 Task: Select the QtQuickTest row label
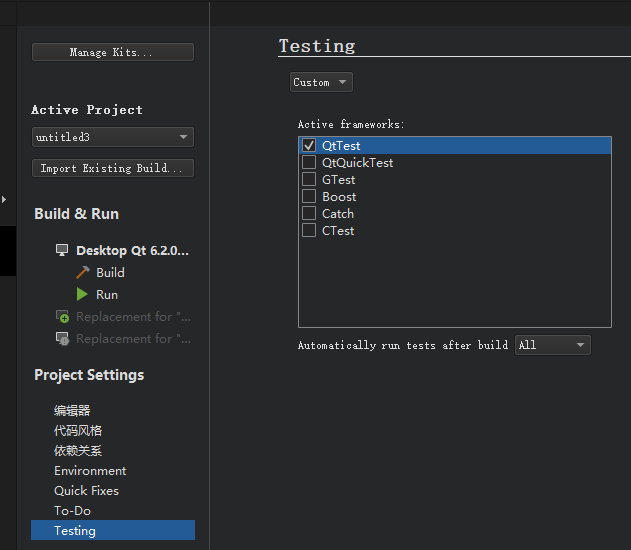click(357, 163)
